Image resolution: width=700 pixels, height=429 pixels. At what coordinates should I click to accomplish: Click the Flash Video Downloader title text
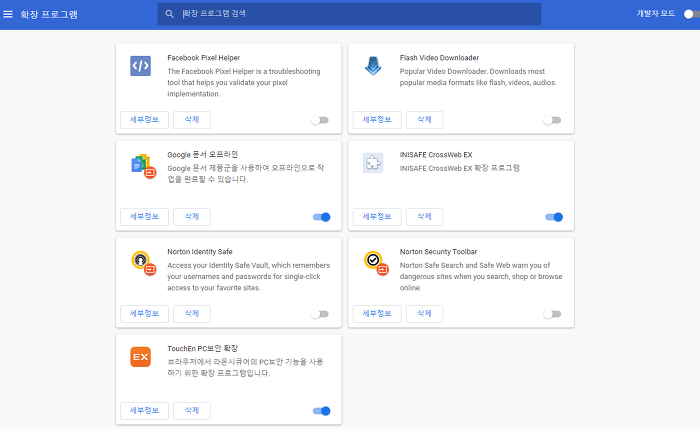[439, 58]
